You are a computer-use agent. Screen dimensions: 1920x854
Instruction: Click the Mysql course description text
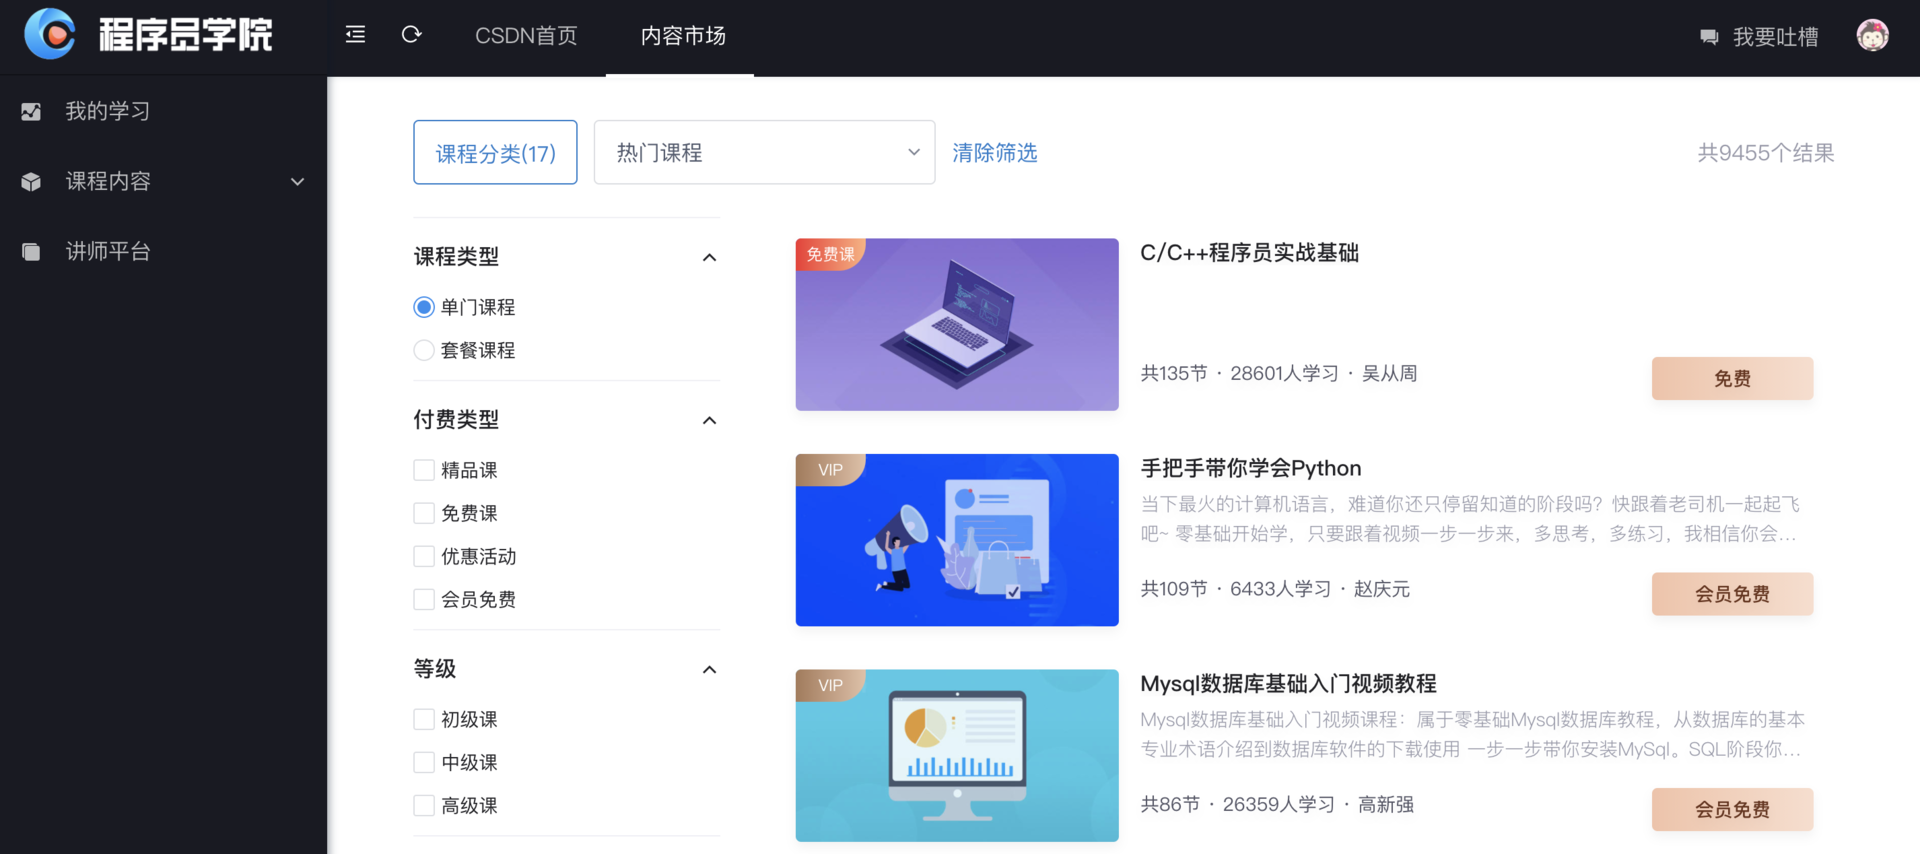tap(1472, 734)
